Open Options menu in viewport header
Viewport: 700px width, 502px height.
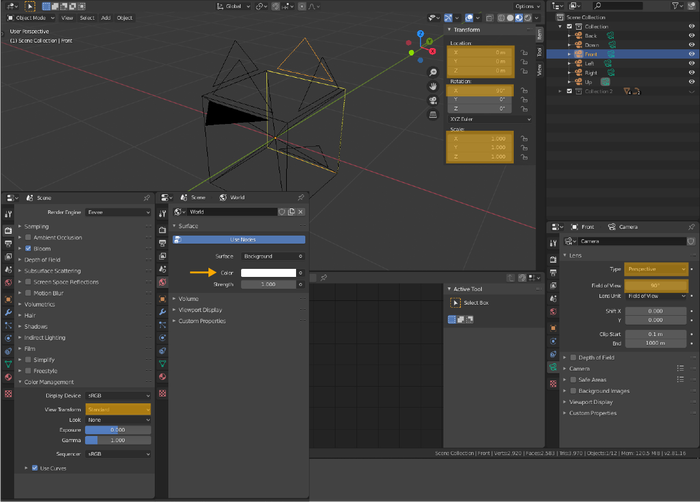(527, 6)
